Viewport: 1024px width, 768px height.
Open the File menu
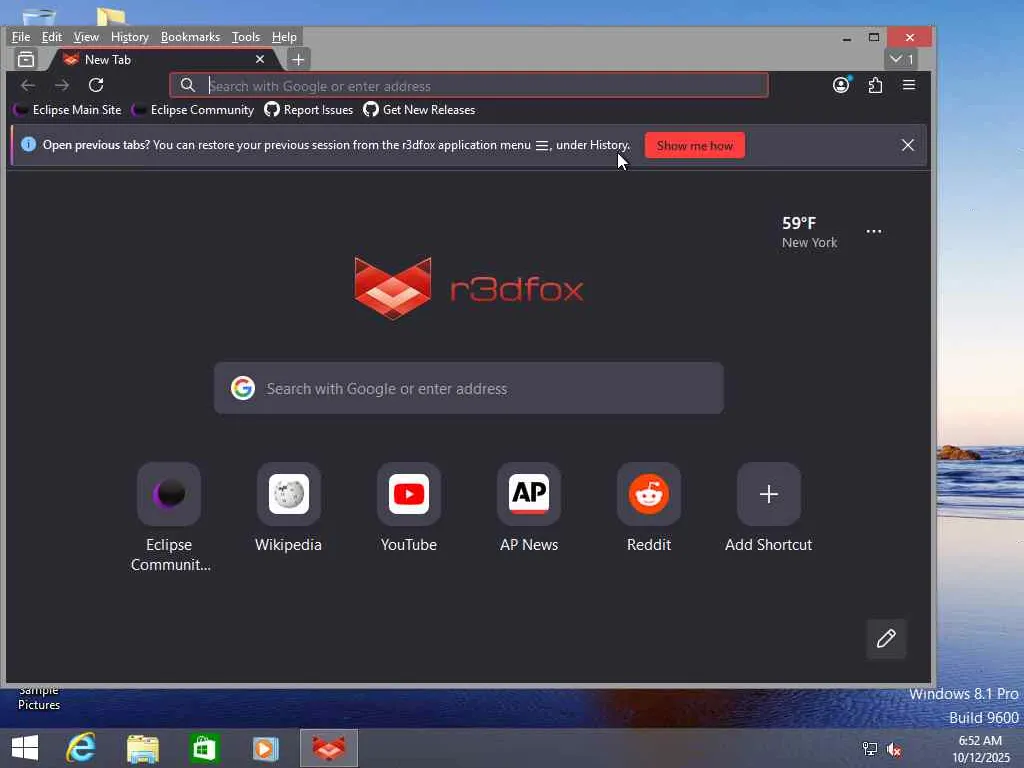click(21, 37)
